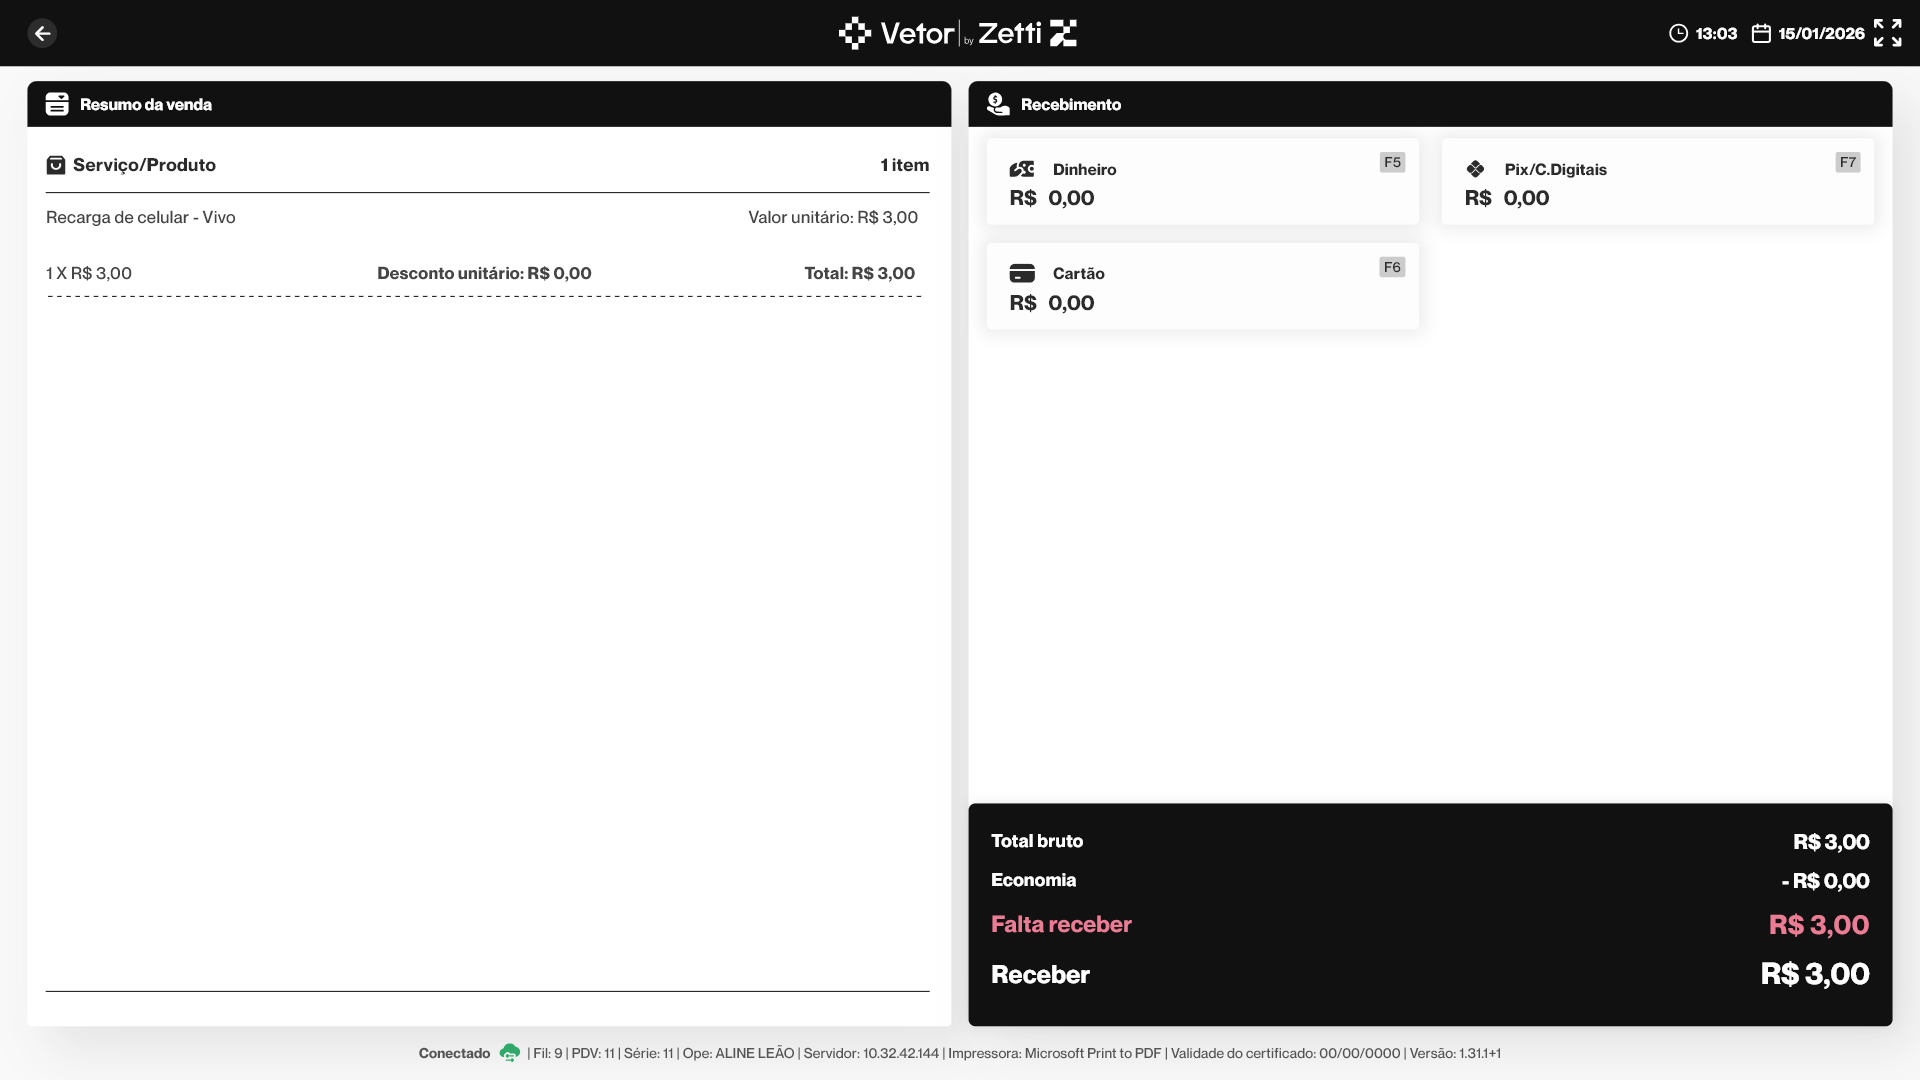Click the F7 shortcut badge
Image resolution: width=1920 pixels, height=1080 pixels.
coord(1847,162)
